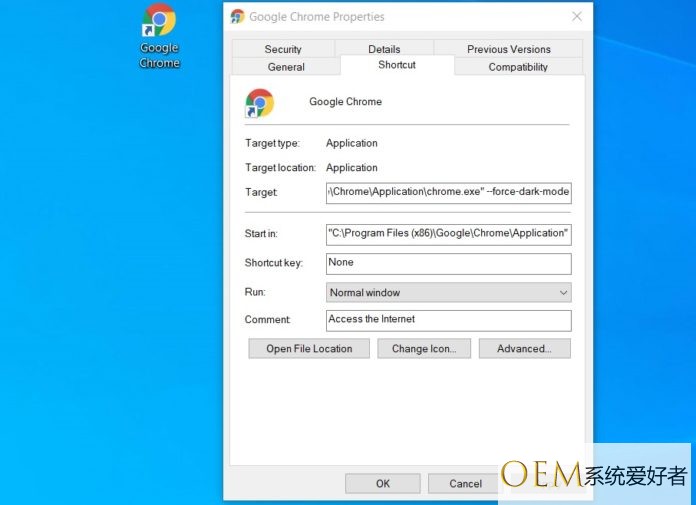Open the Advanced shortcut options
The width and height of the screenshot is (696, 505).
(524, 348)
